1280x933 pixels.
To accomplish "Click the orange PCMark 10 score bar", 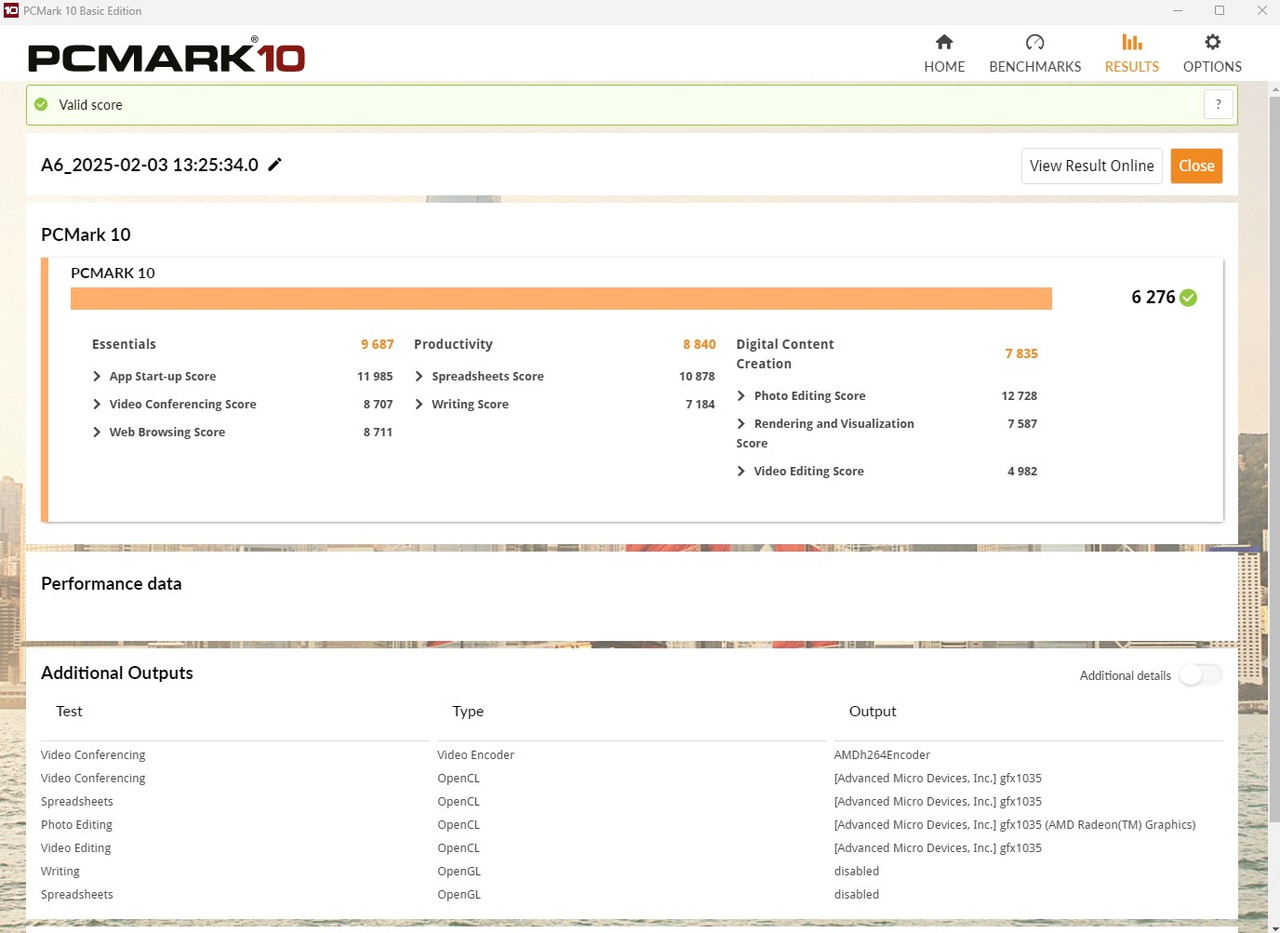I will pos(560,299).
